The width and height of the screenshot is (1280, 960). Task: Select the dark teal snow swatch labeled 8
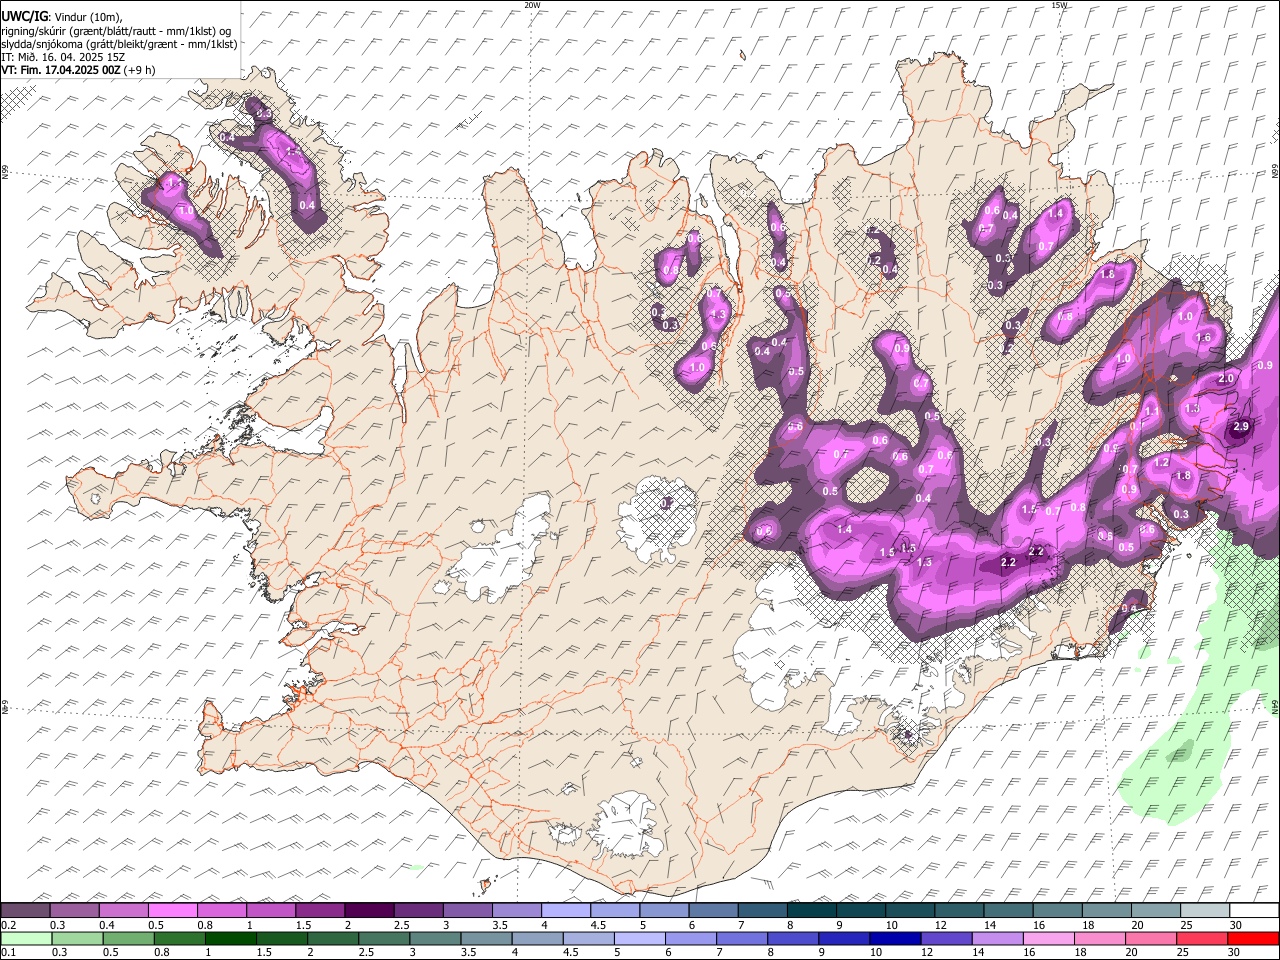(x=812, y=910)
